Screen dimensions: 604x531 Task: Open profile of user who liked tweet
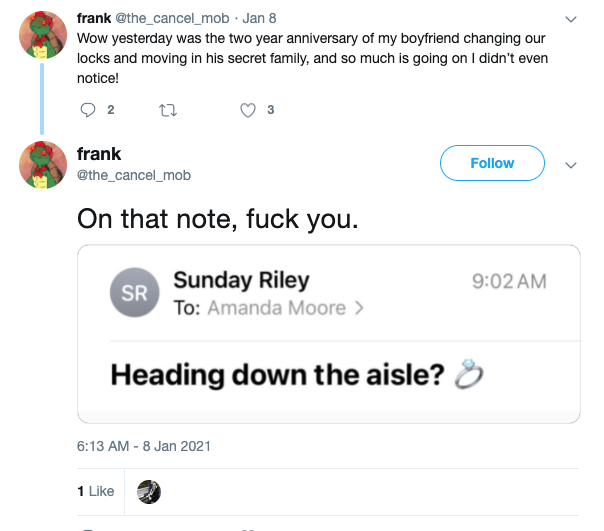[x=149, y=491]
